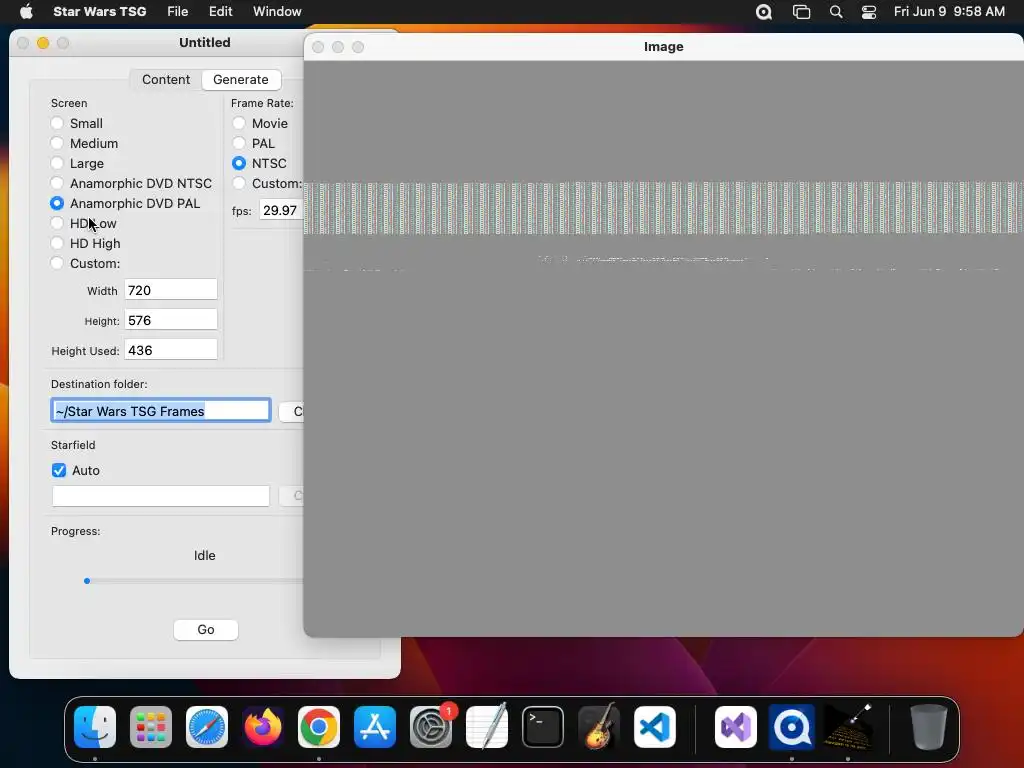Screen dimensions: 1024x768
Task: Open the Star Wars TSG app menu
Action: point(100,11)
